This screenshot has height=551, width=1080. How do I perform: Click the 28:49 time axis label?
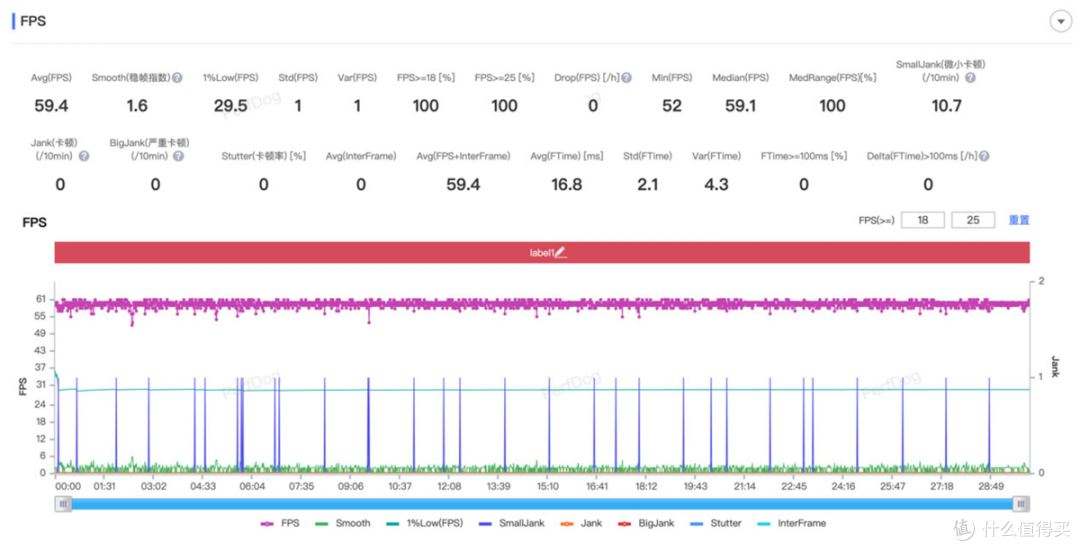coord(991,486)
